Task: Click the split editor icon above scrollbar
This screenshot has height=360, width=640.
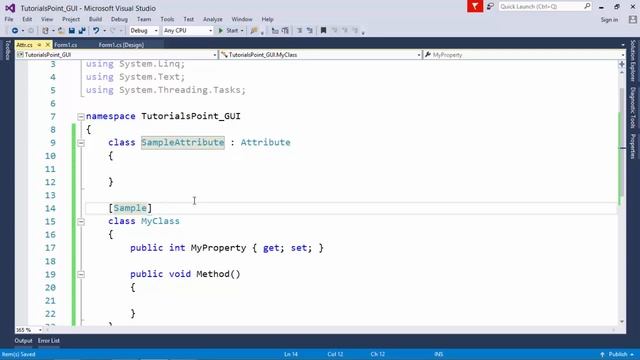Action: [x=622, y=64]
